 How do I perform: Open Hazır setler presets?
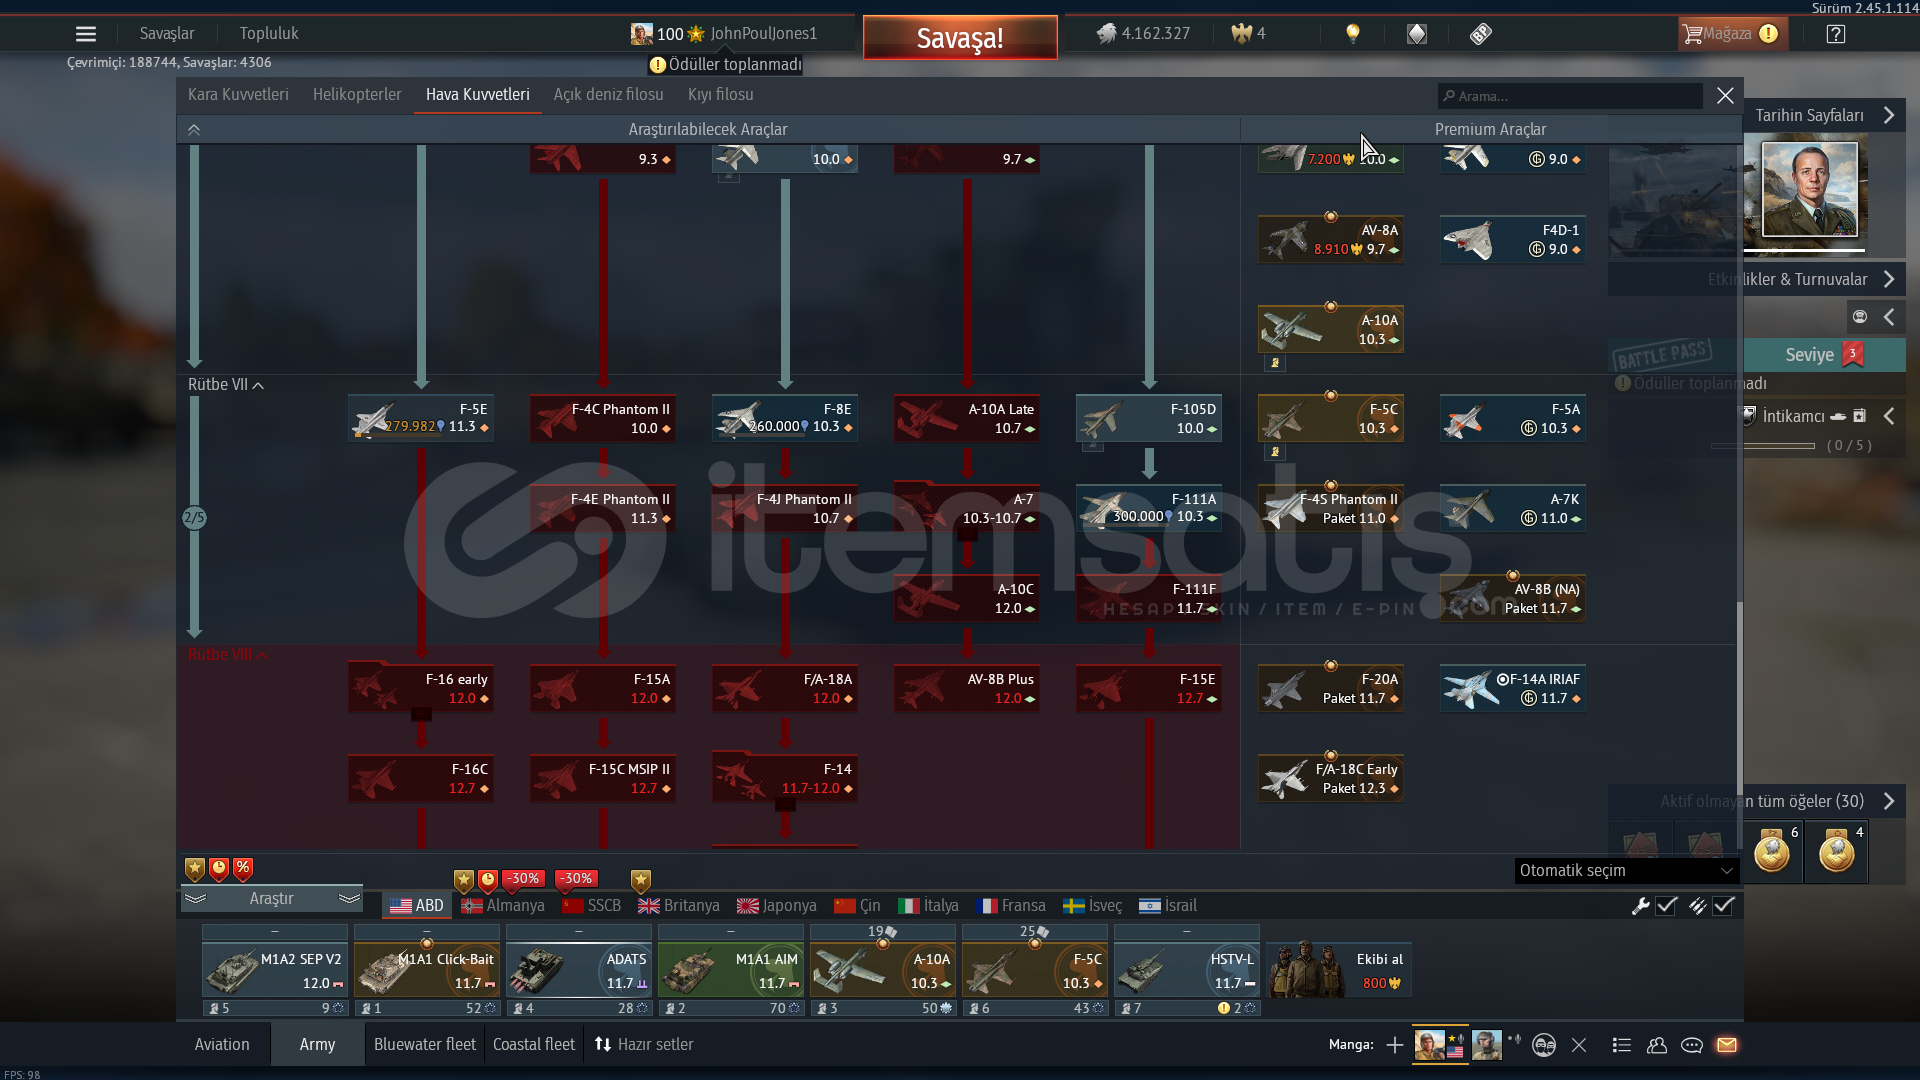[644, 1045]
